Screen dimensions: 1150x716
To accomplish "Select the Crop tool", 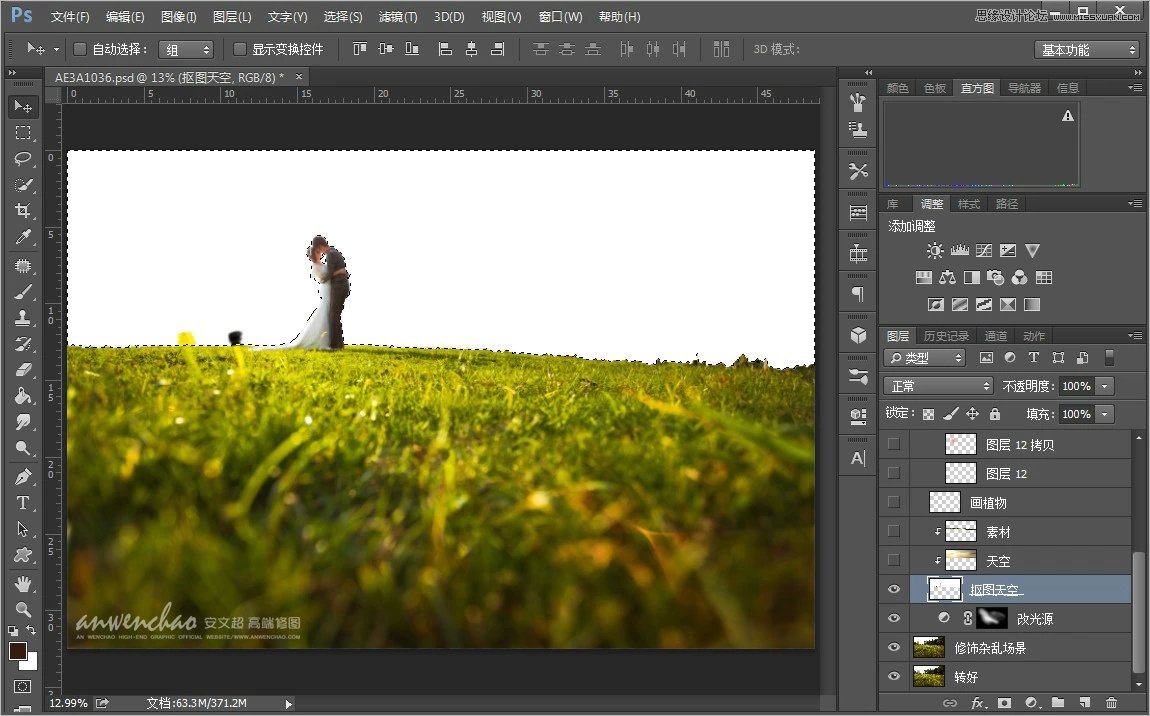I will pos(23,211).
